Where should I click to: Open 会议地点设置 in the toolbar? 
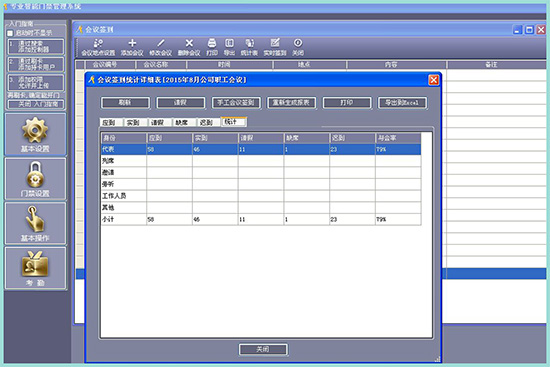(x=98, y=47)
